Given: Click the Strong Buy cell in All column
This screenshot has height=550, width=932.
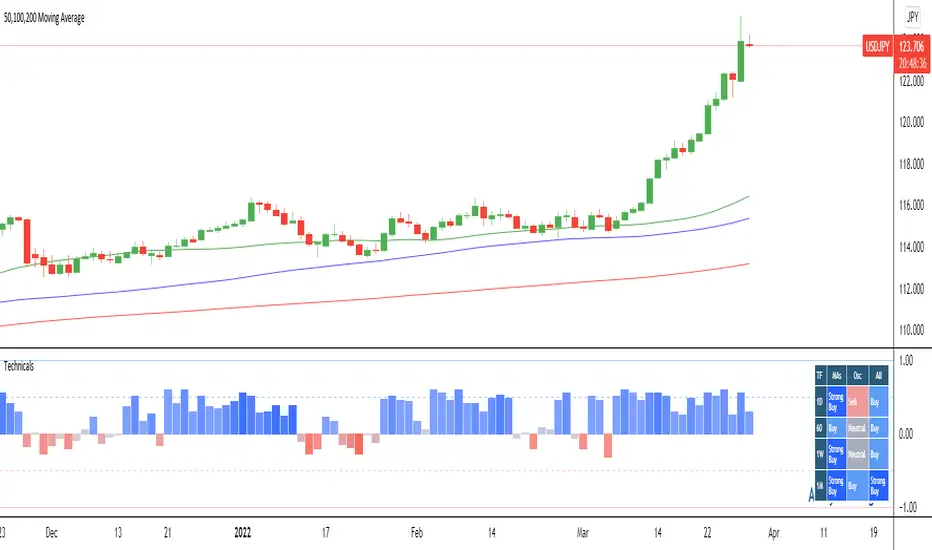Looking at the screenshot, I should pyautogui.click(x=879, y=485).
